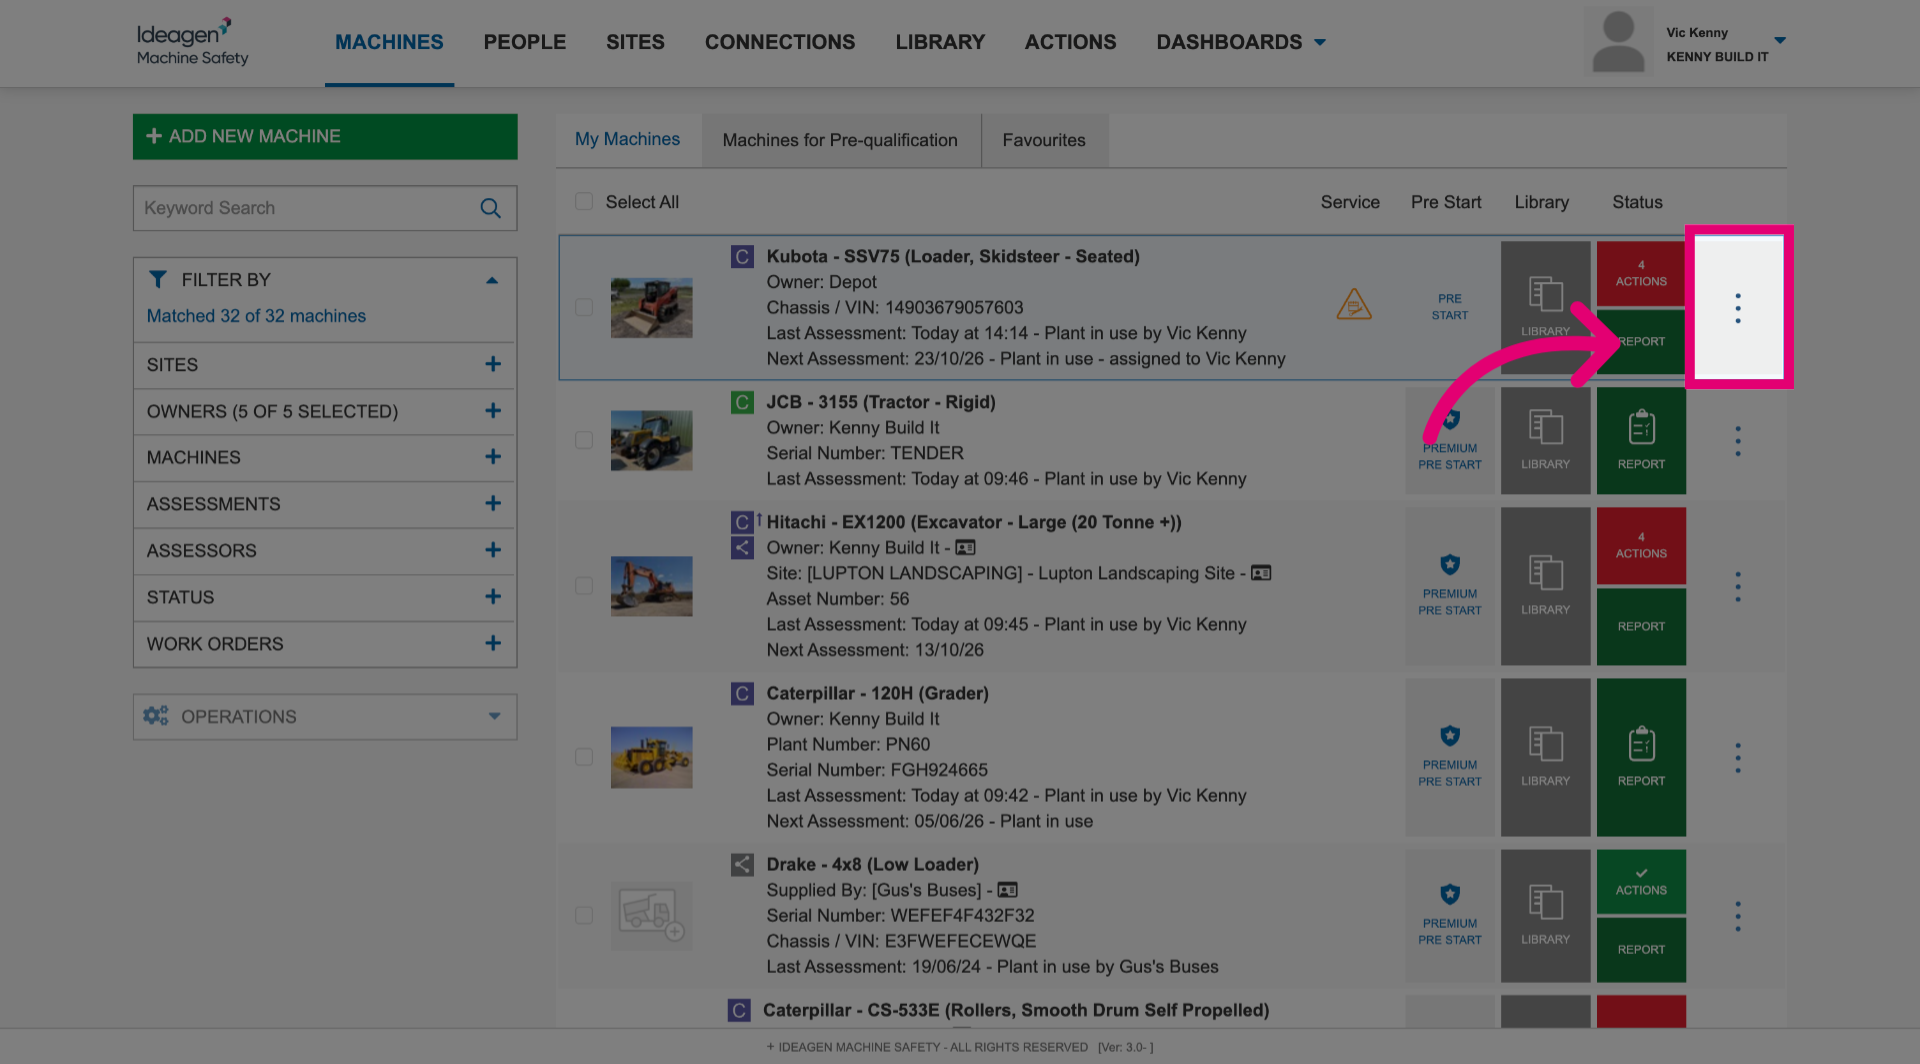The width and height of the screenshot is (1920, 1064).
Task: Go to the Connections section
Action: coord(780,42)
